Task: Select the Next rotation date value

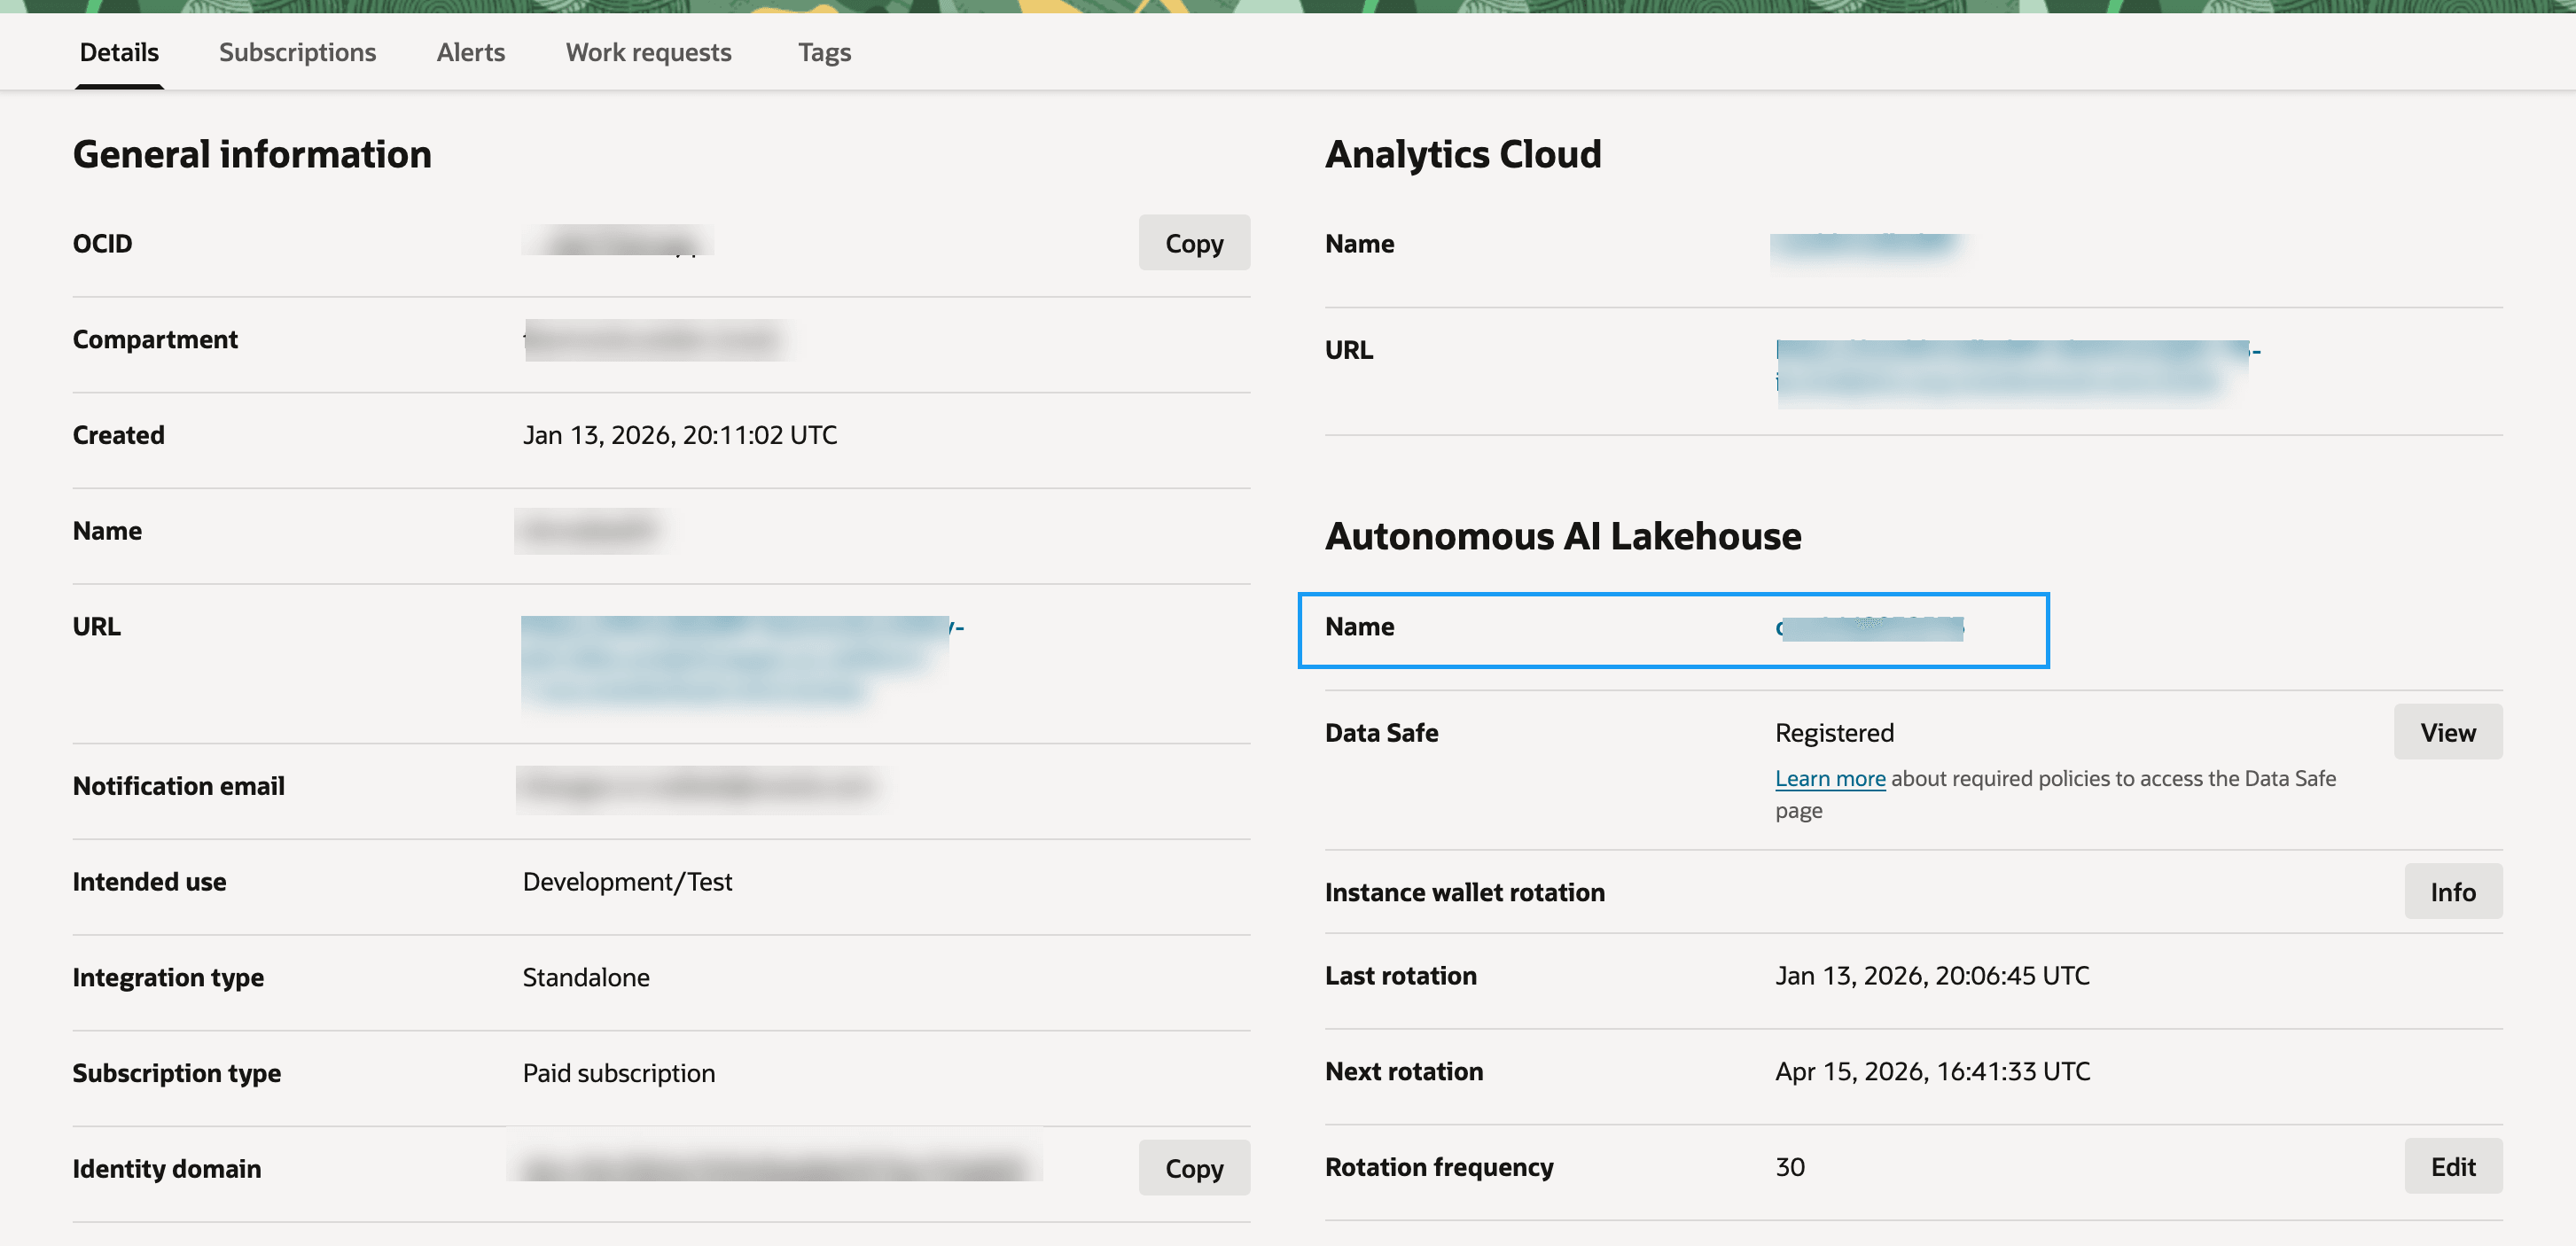Action: tap(1931, 1071)
